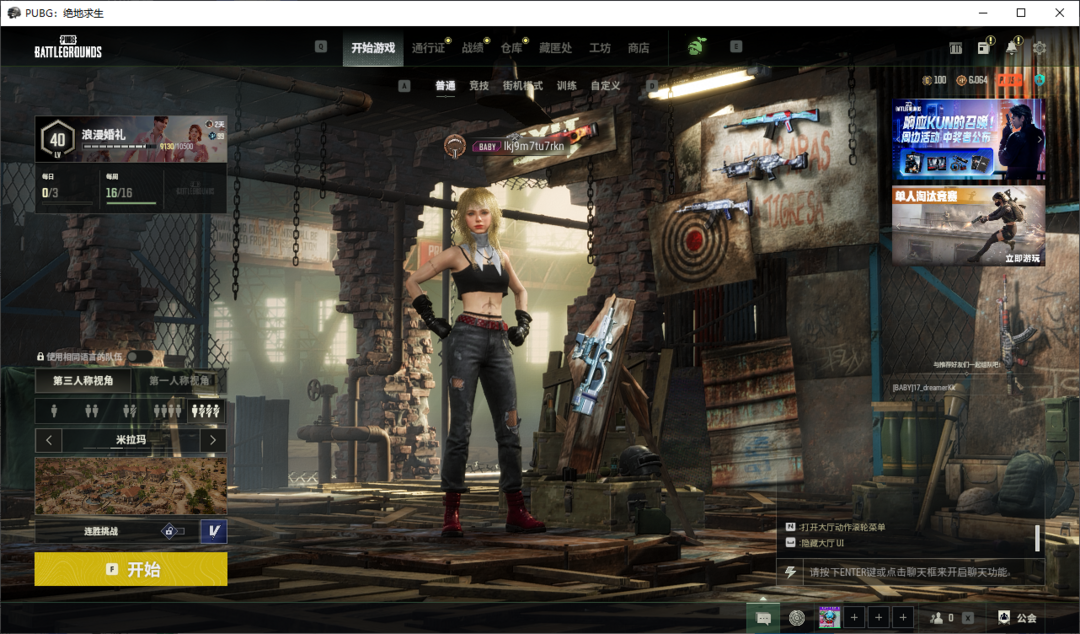Image resolution: width=1080 pixels, height=634 pixels.
Task: Go to previous map with left arrow
Action: tap(49, 440)
